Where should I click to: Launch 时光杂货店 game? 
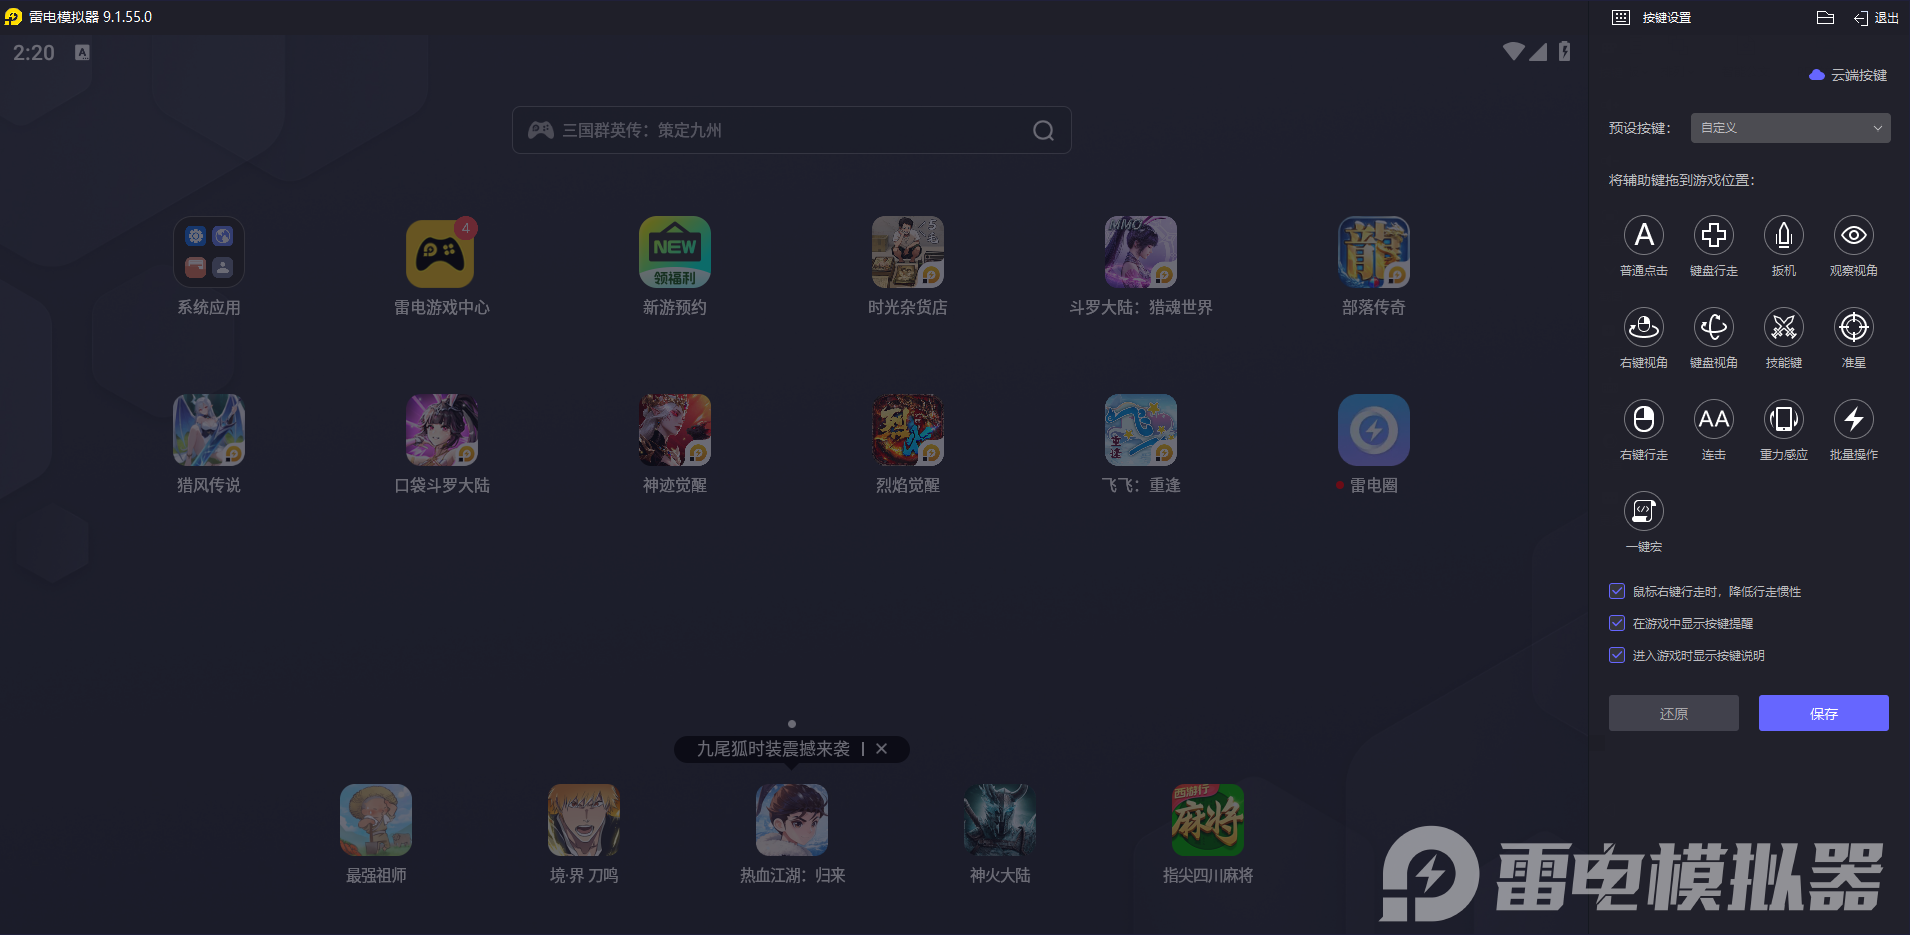coord(908,252)
